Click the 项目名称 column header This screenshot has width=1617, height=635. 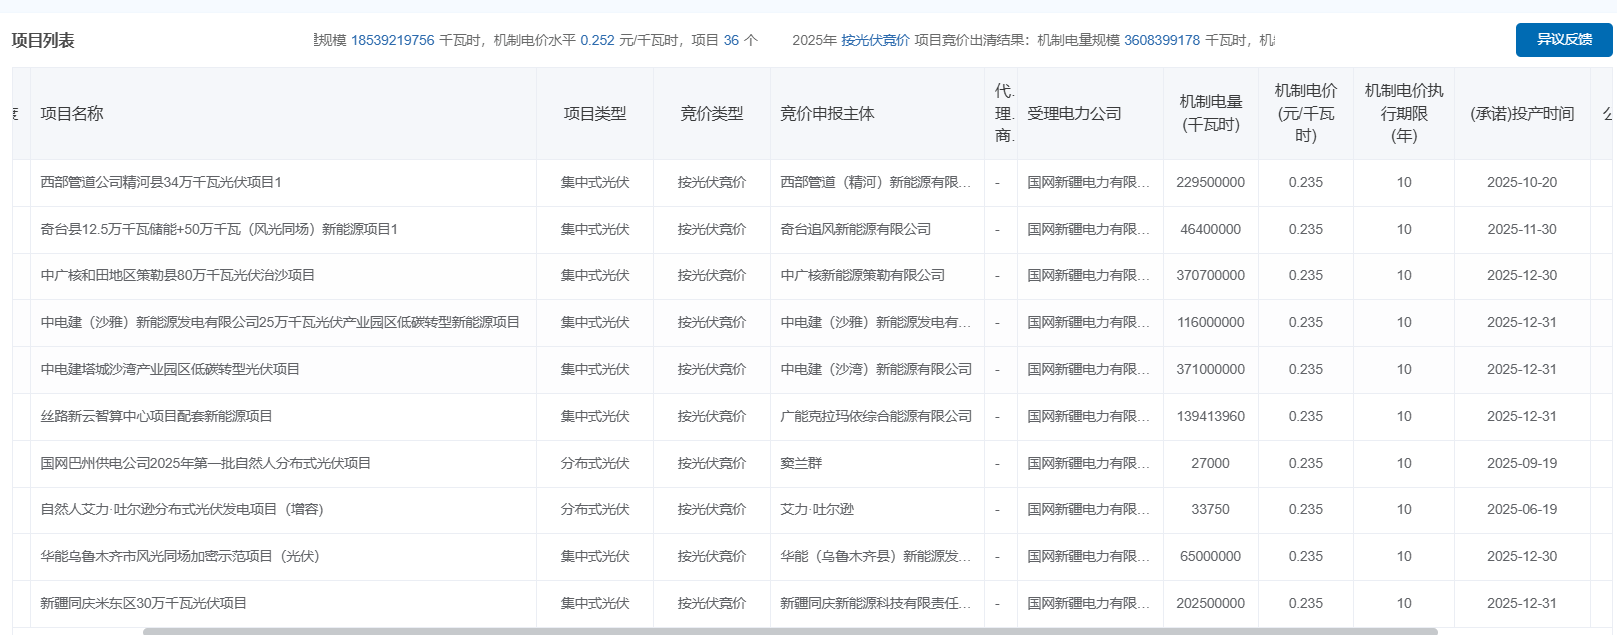tap(72, 114)
